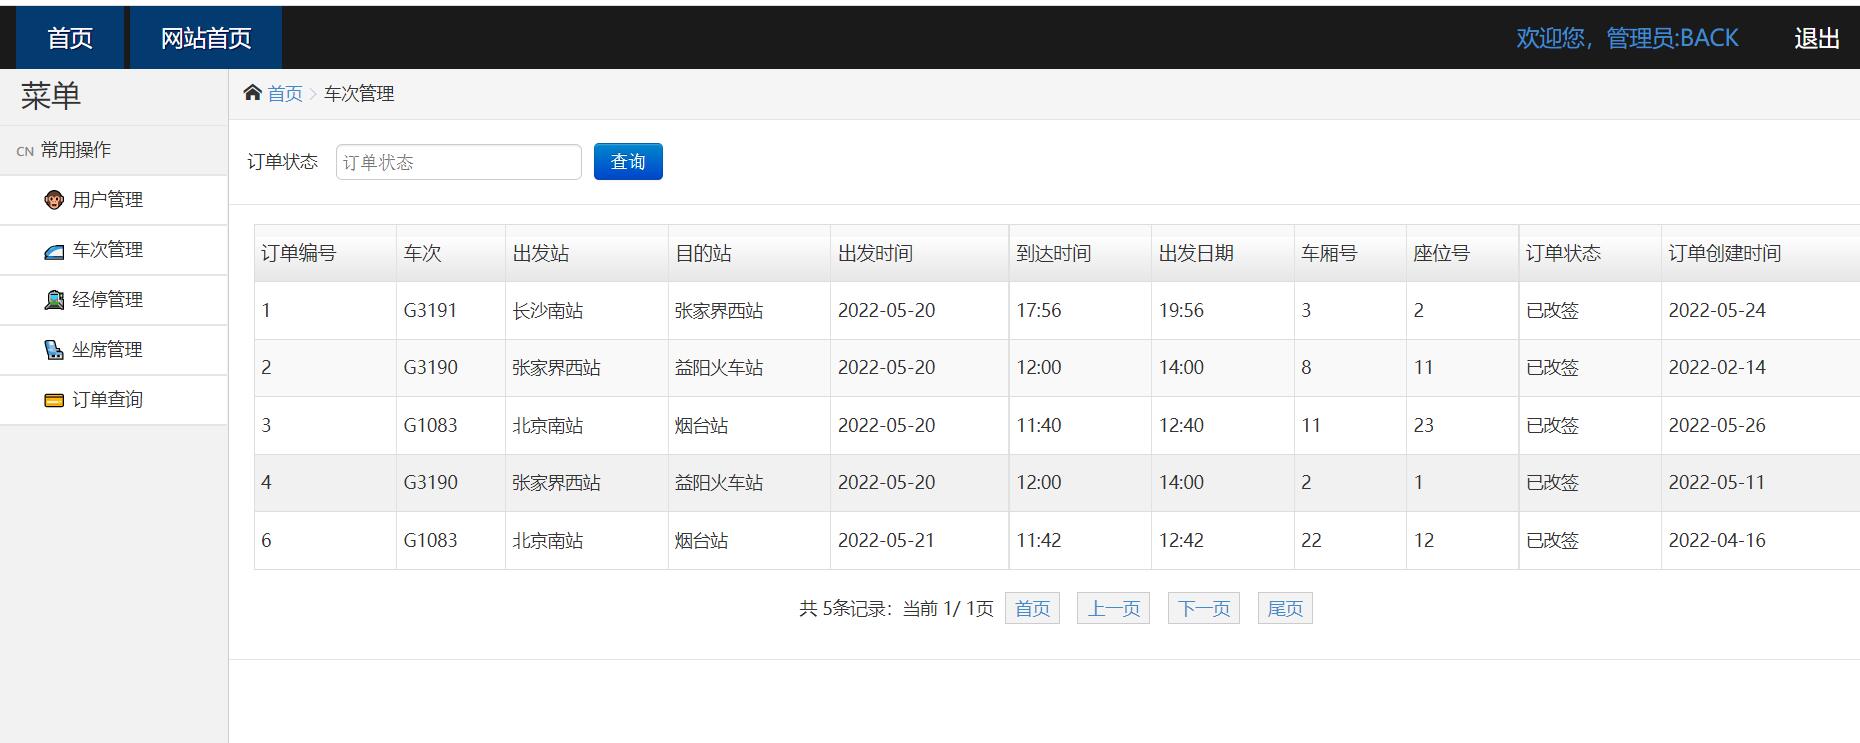Click the 共 5条记录 pagination summary text
Screen dimensions: 1860x743
[x=844, y=608]
